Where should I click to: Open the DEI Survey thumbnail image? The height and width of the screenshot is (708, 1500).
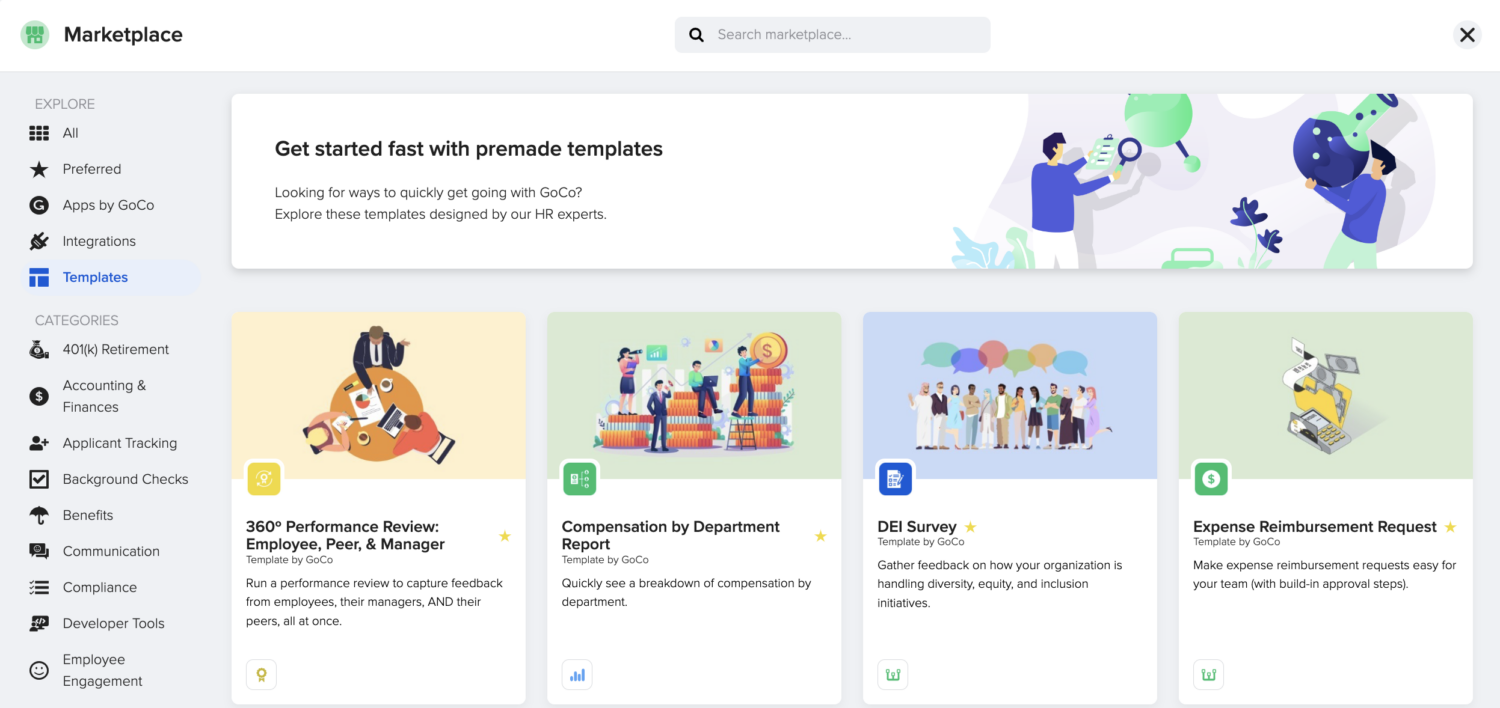(x=1009, y=395)
